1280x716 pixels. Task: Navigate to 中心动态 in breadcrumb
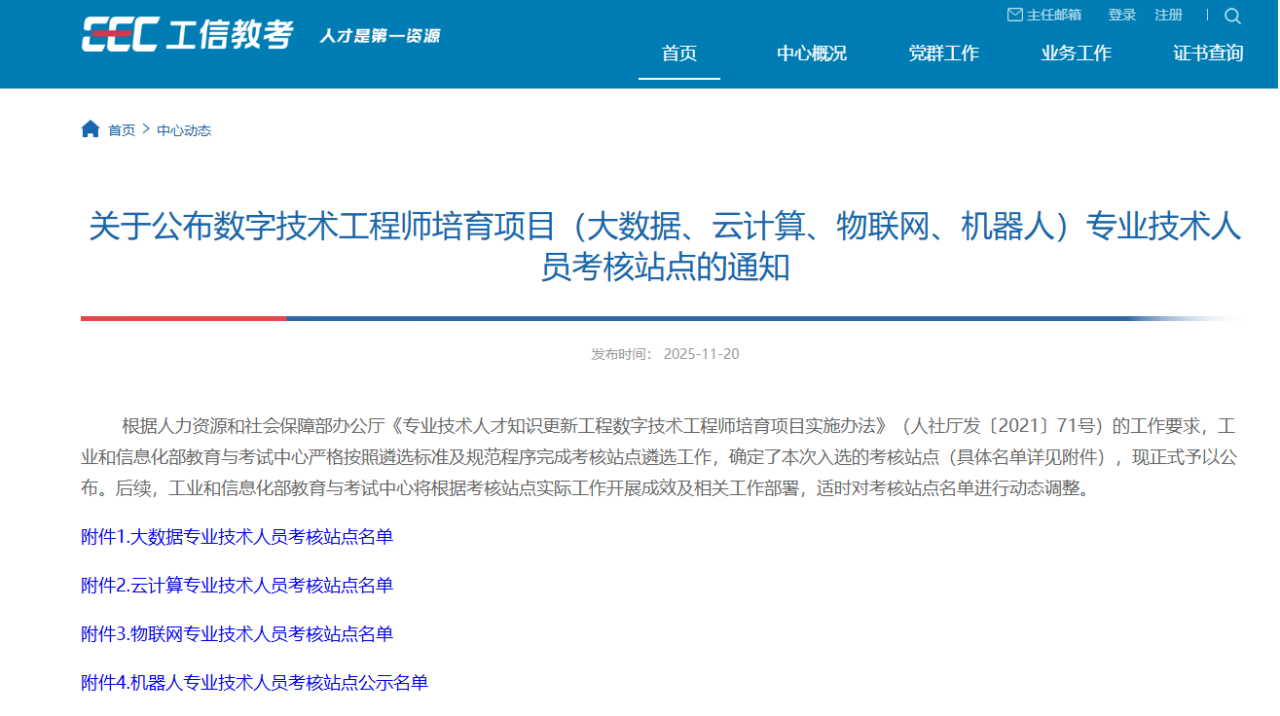[184, 130]
